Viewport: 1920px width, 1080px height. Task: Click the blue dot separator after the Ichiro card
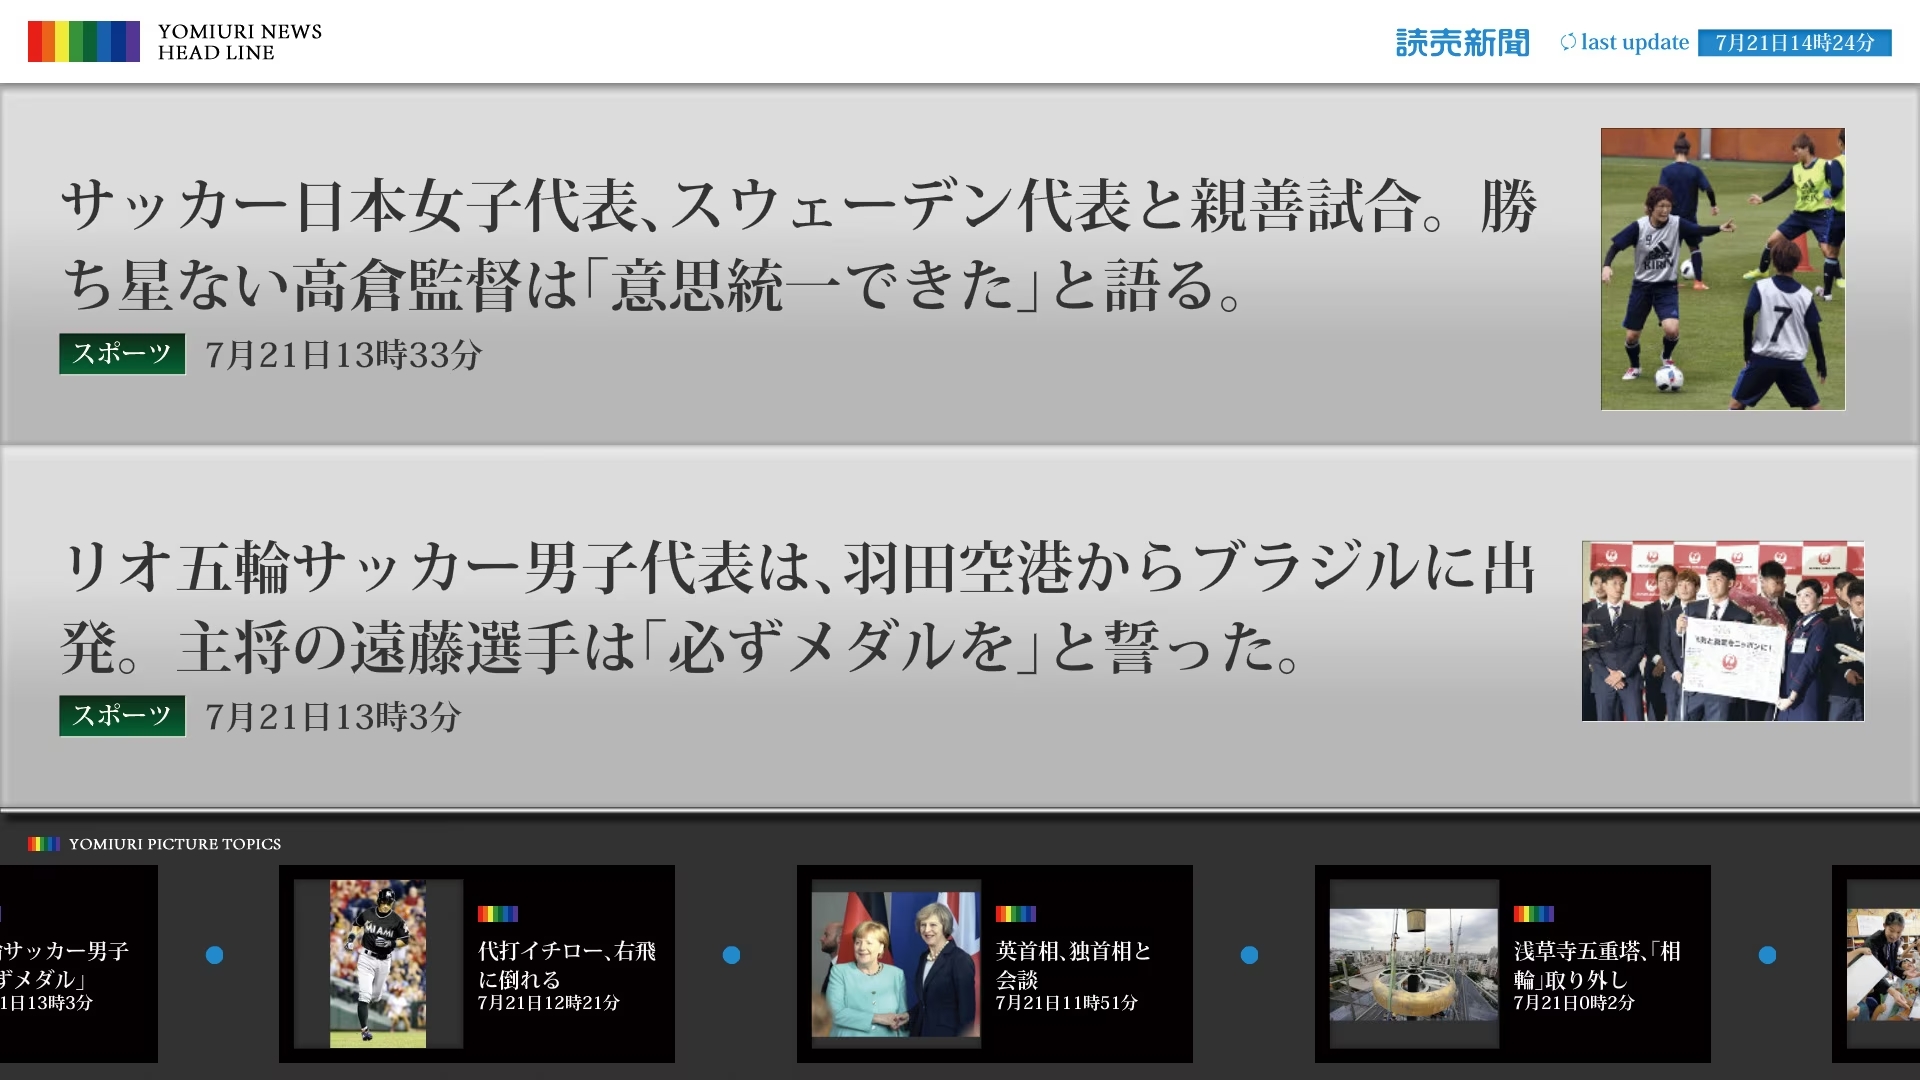tap(733, 954)
